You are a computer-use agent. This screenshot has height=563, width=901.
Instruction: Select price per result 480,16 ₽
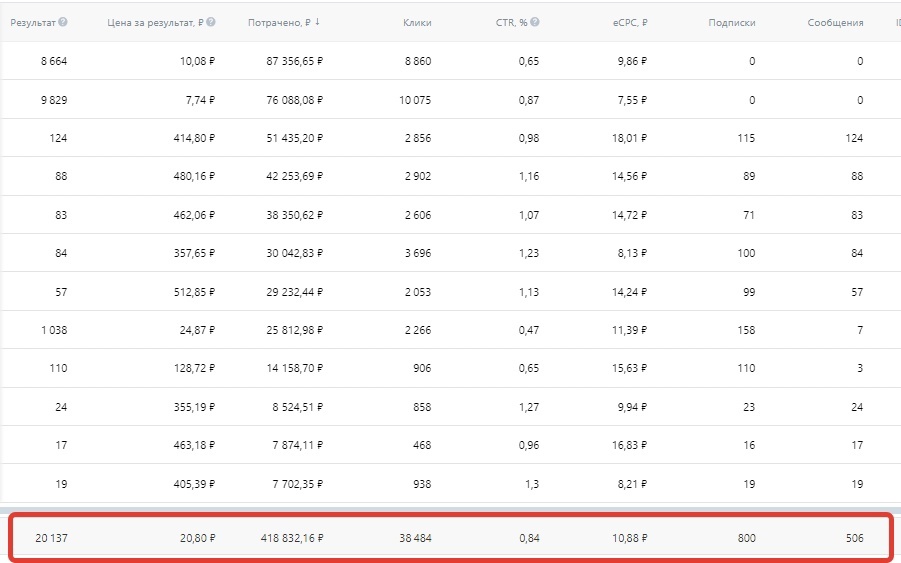[194, 176]
